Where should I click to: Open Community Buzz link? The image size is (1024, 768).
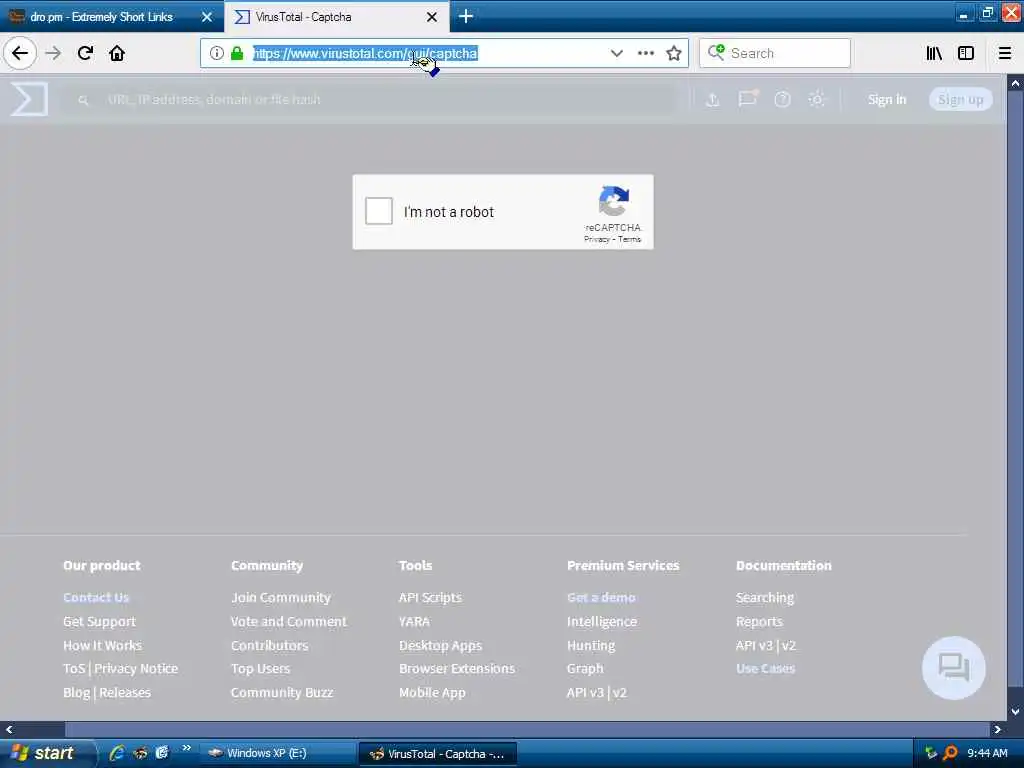(x=281, y=692)
